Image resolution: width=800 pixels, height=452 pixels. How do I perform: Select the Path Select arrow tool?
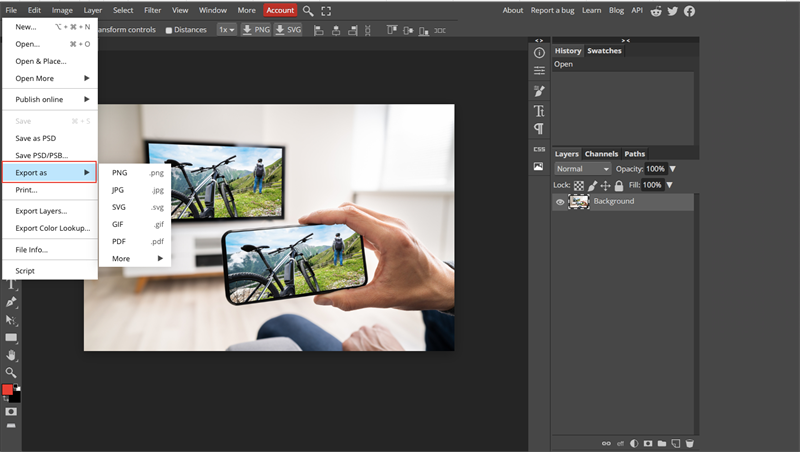[11, 320]
